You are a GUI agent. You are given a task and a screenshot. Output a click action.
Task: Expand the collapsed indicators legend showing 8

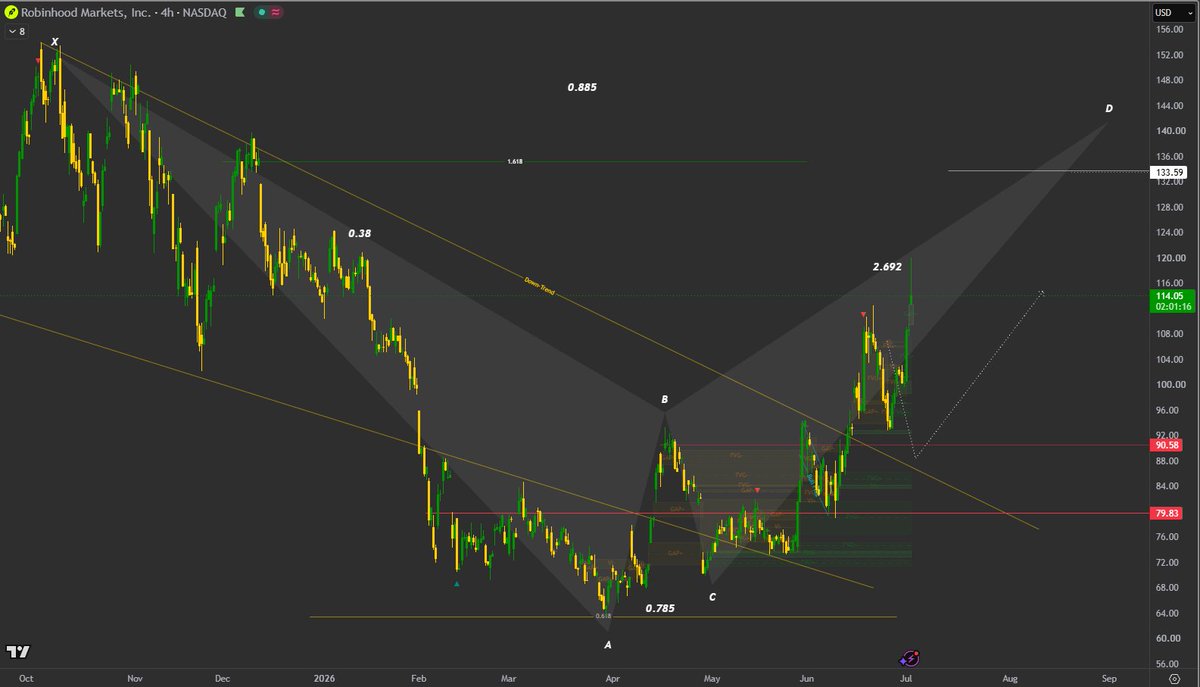click(16, 32)
